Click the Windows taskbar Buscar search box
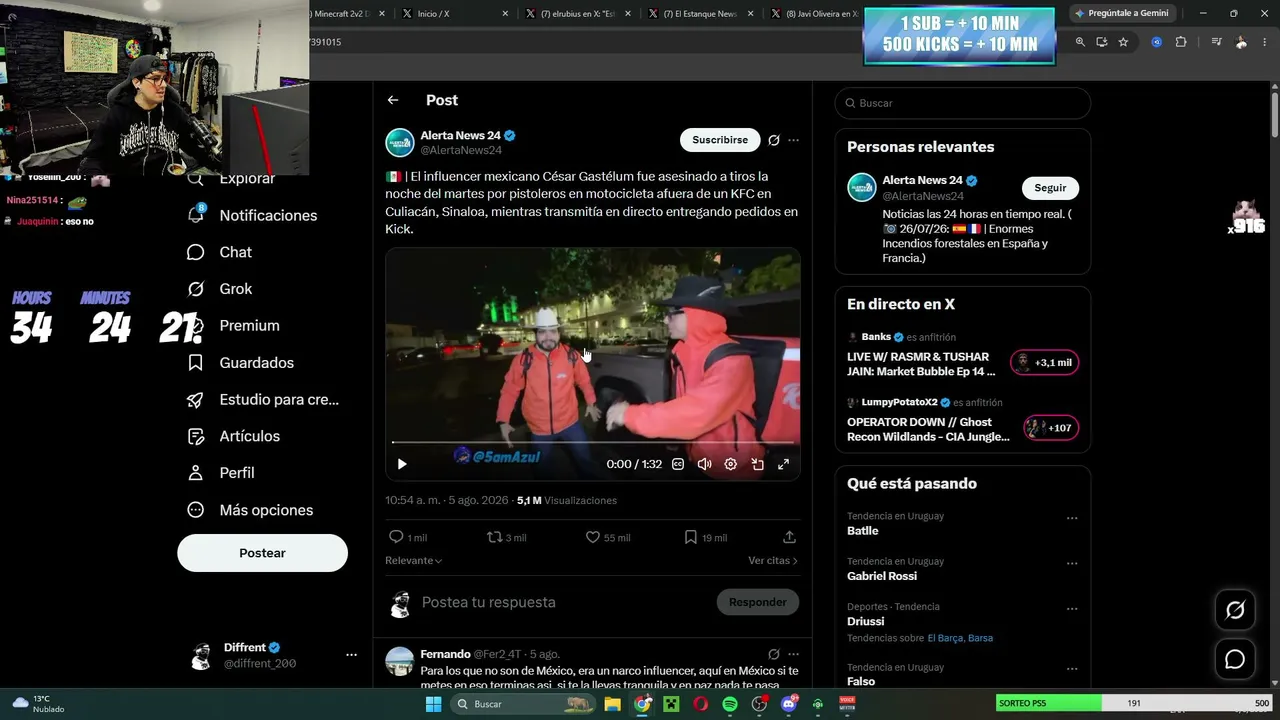Viewport: 1280px width, 720px height. (x=522, y=704)
